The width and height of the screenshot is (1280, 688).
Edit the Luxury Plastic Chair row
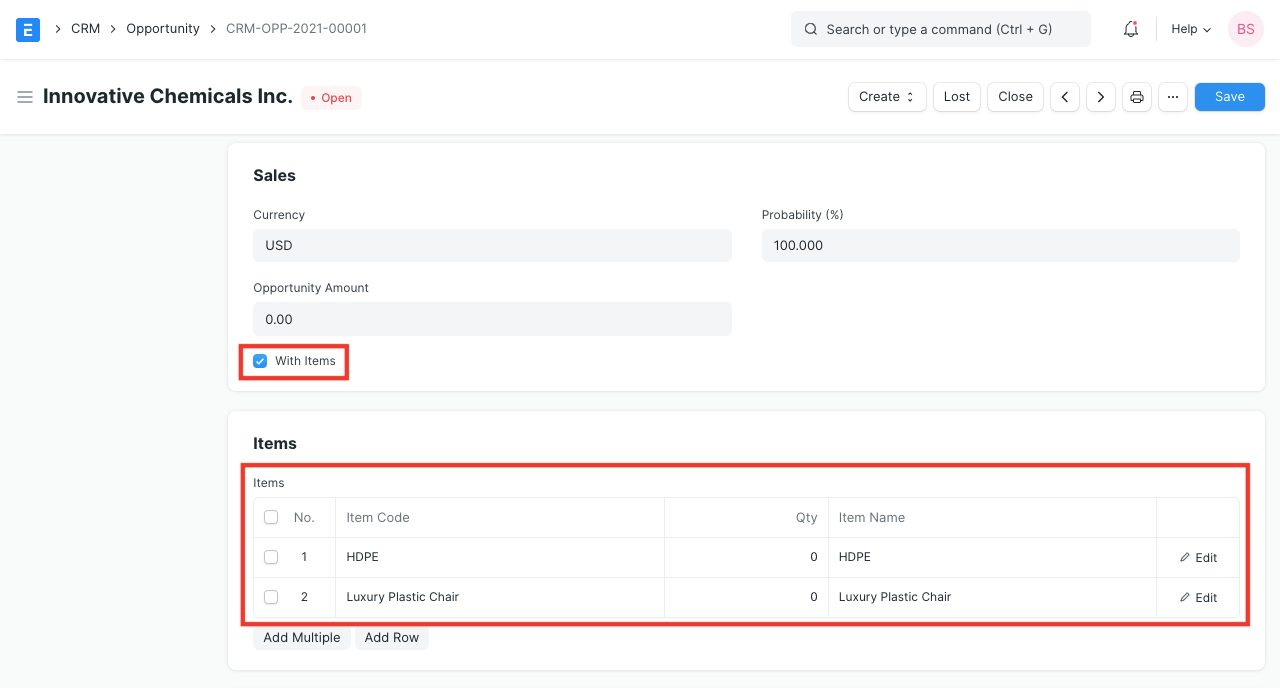(1198, 597)
